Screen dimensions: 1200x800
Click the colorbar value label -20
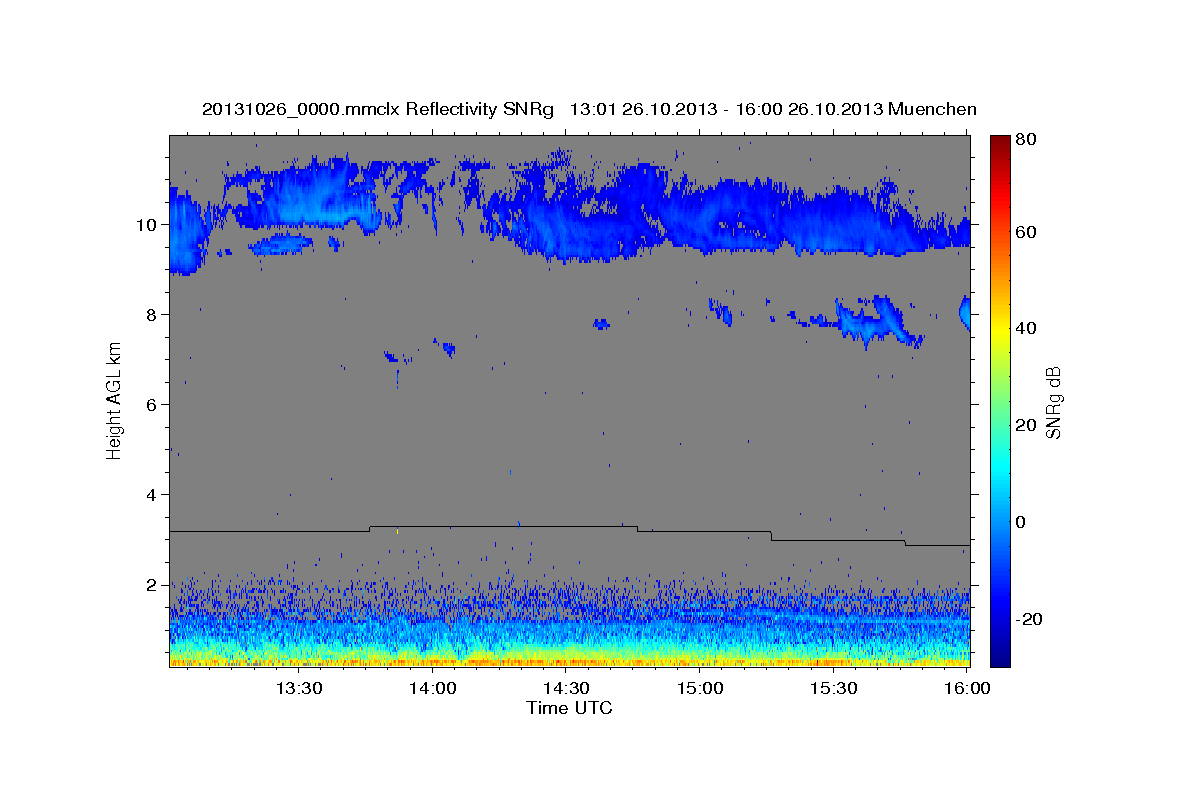pyautogui.click(x=1030, y=620)
